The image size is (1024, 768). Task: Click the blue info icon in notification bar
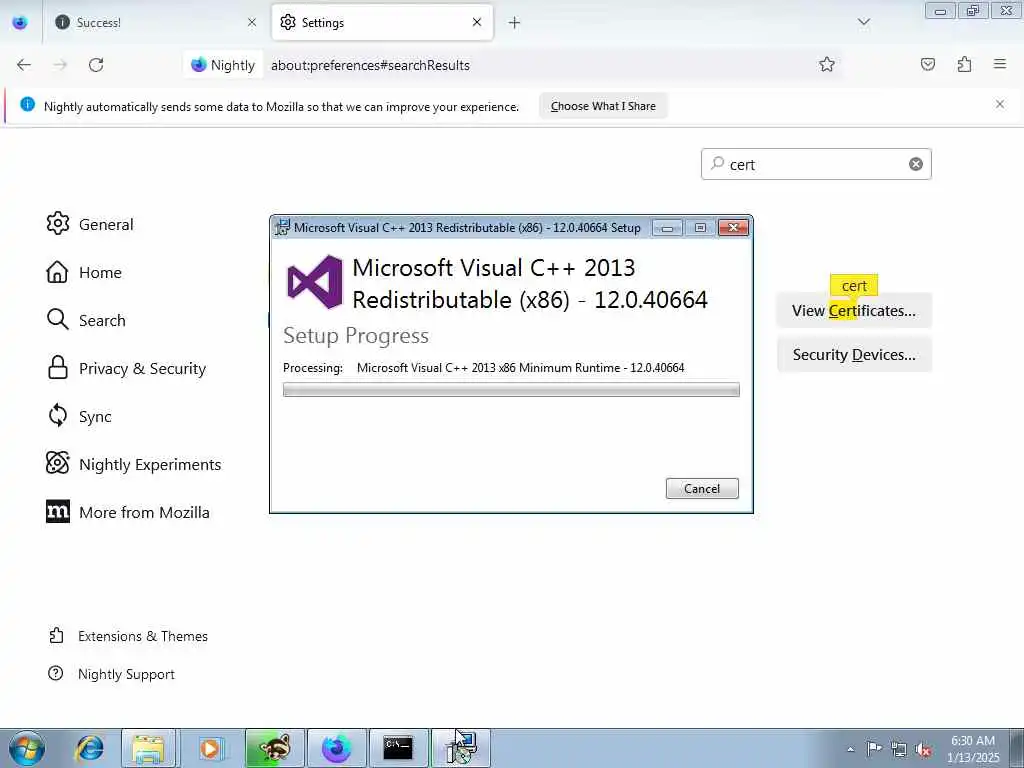(x=27, y=104)
